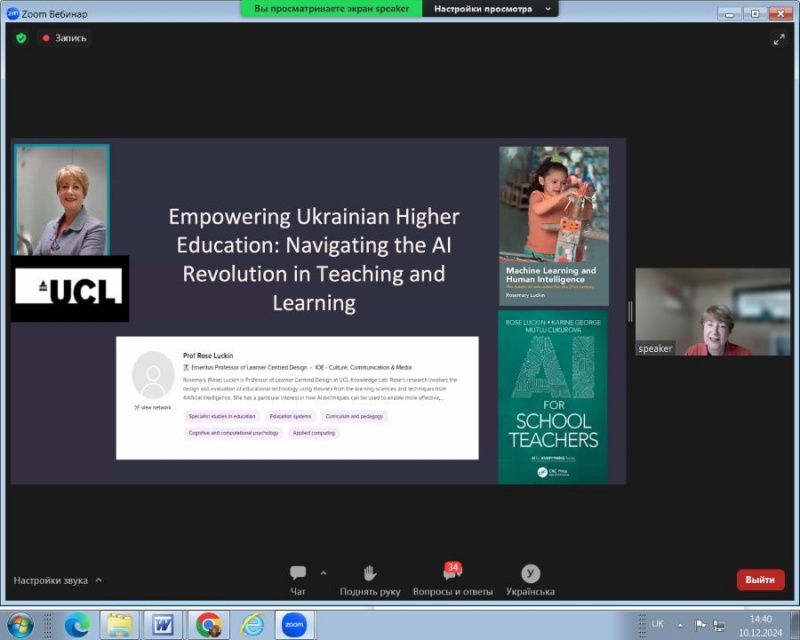This screenshot has height=640, width=800.
Task: Click the UK keyboard language indicator
Action: pos(657,624)
